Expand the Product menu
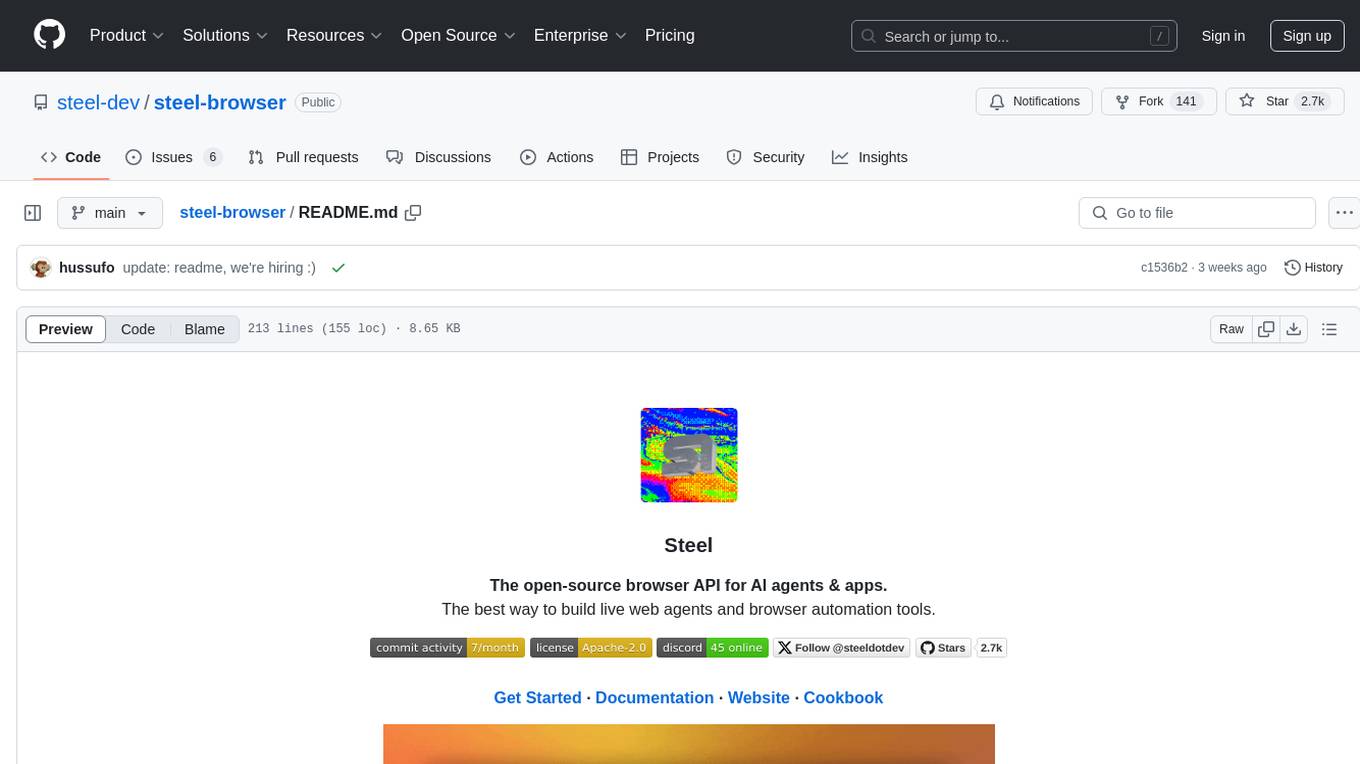 point(127,35)
